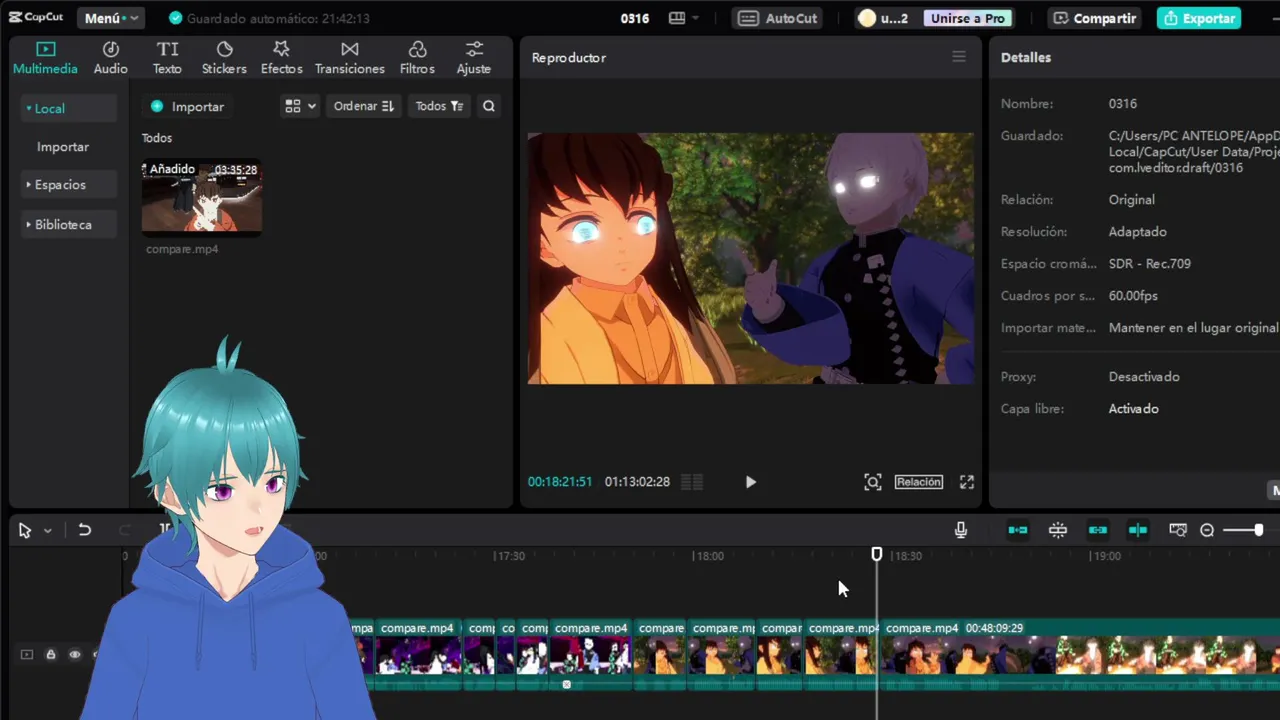Open the layout switcher dropdown
Viewport: 1280px width, 720px height.
click(684, 18)
